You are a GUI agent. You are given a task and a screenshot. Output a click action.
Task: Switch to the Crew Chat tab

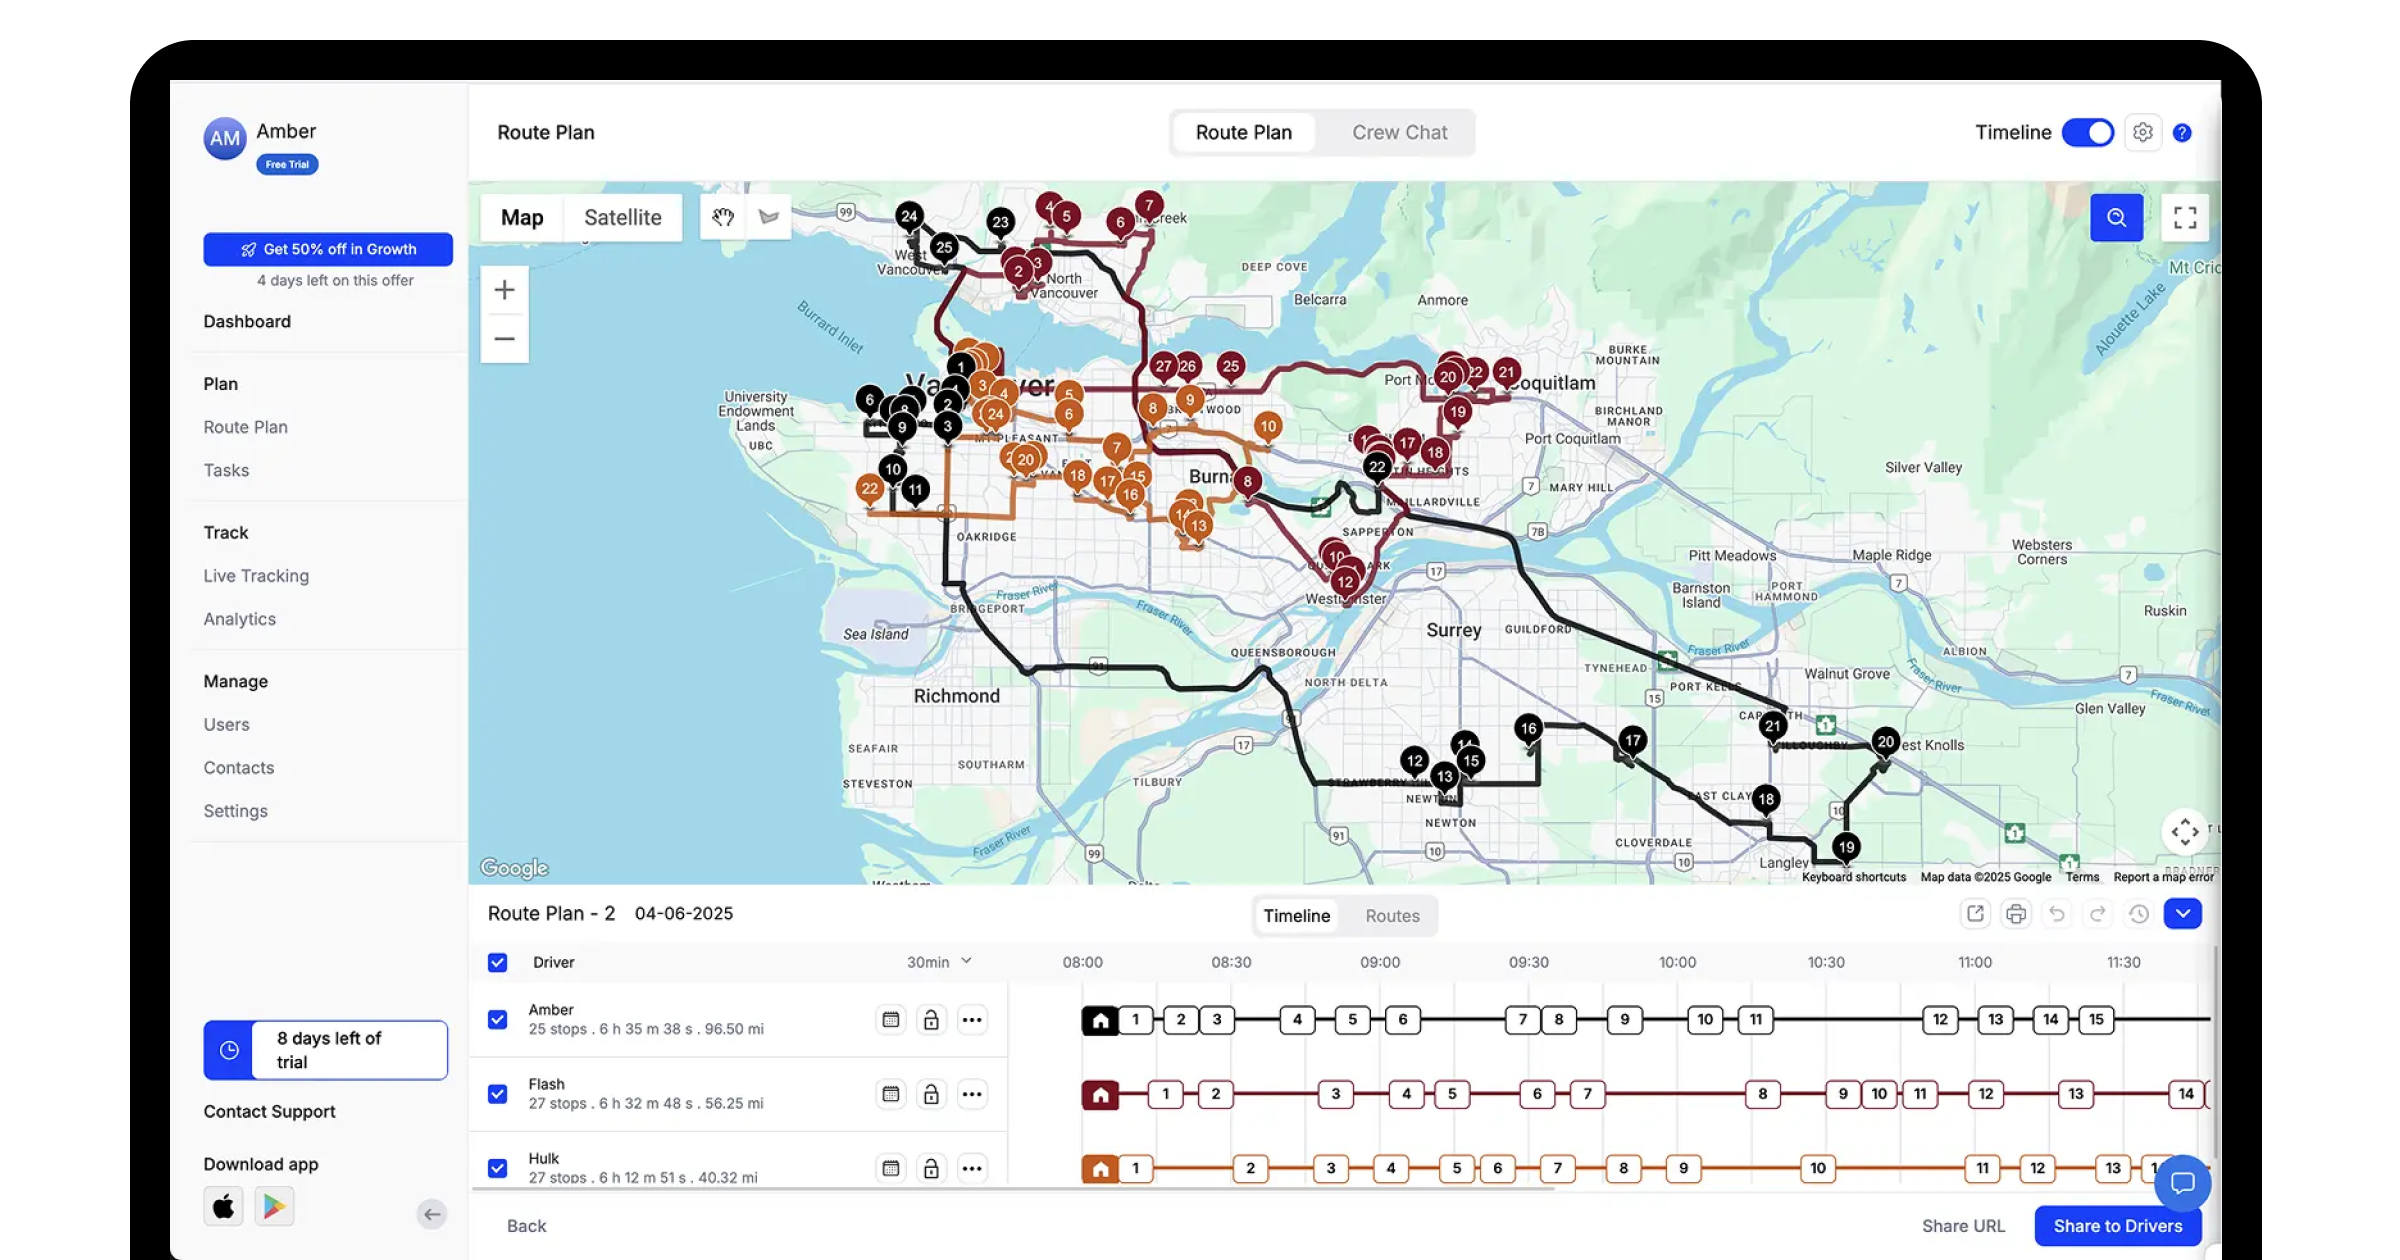1399,132
